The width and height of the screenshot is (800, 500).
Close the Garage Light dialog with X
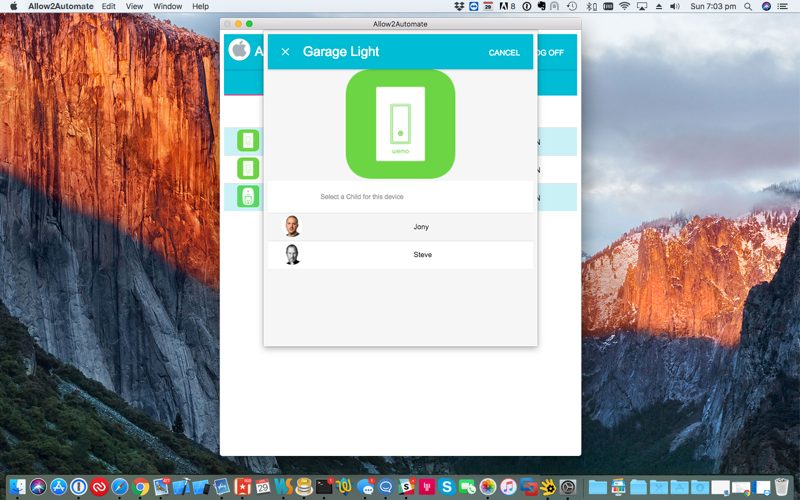[285, 52]
